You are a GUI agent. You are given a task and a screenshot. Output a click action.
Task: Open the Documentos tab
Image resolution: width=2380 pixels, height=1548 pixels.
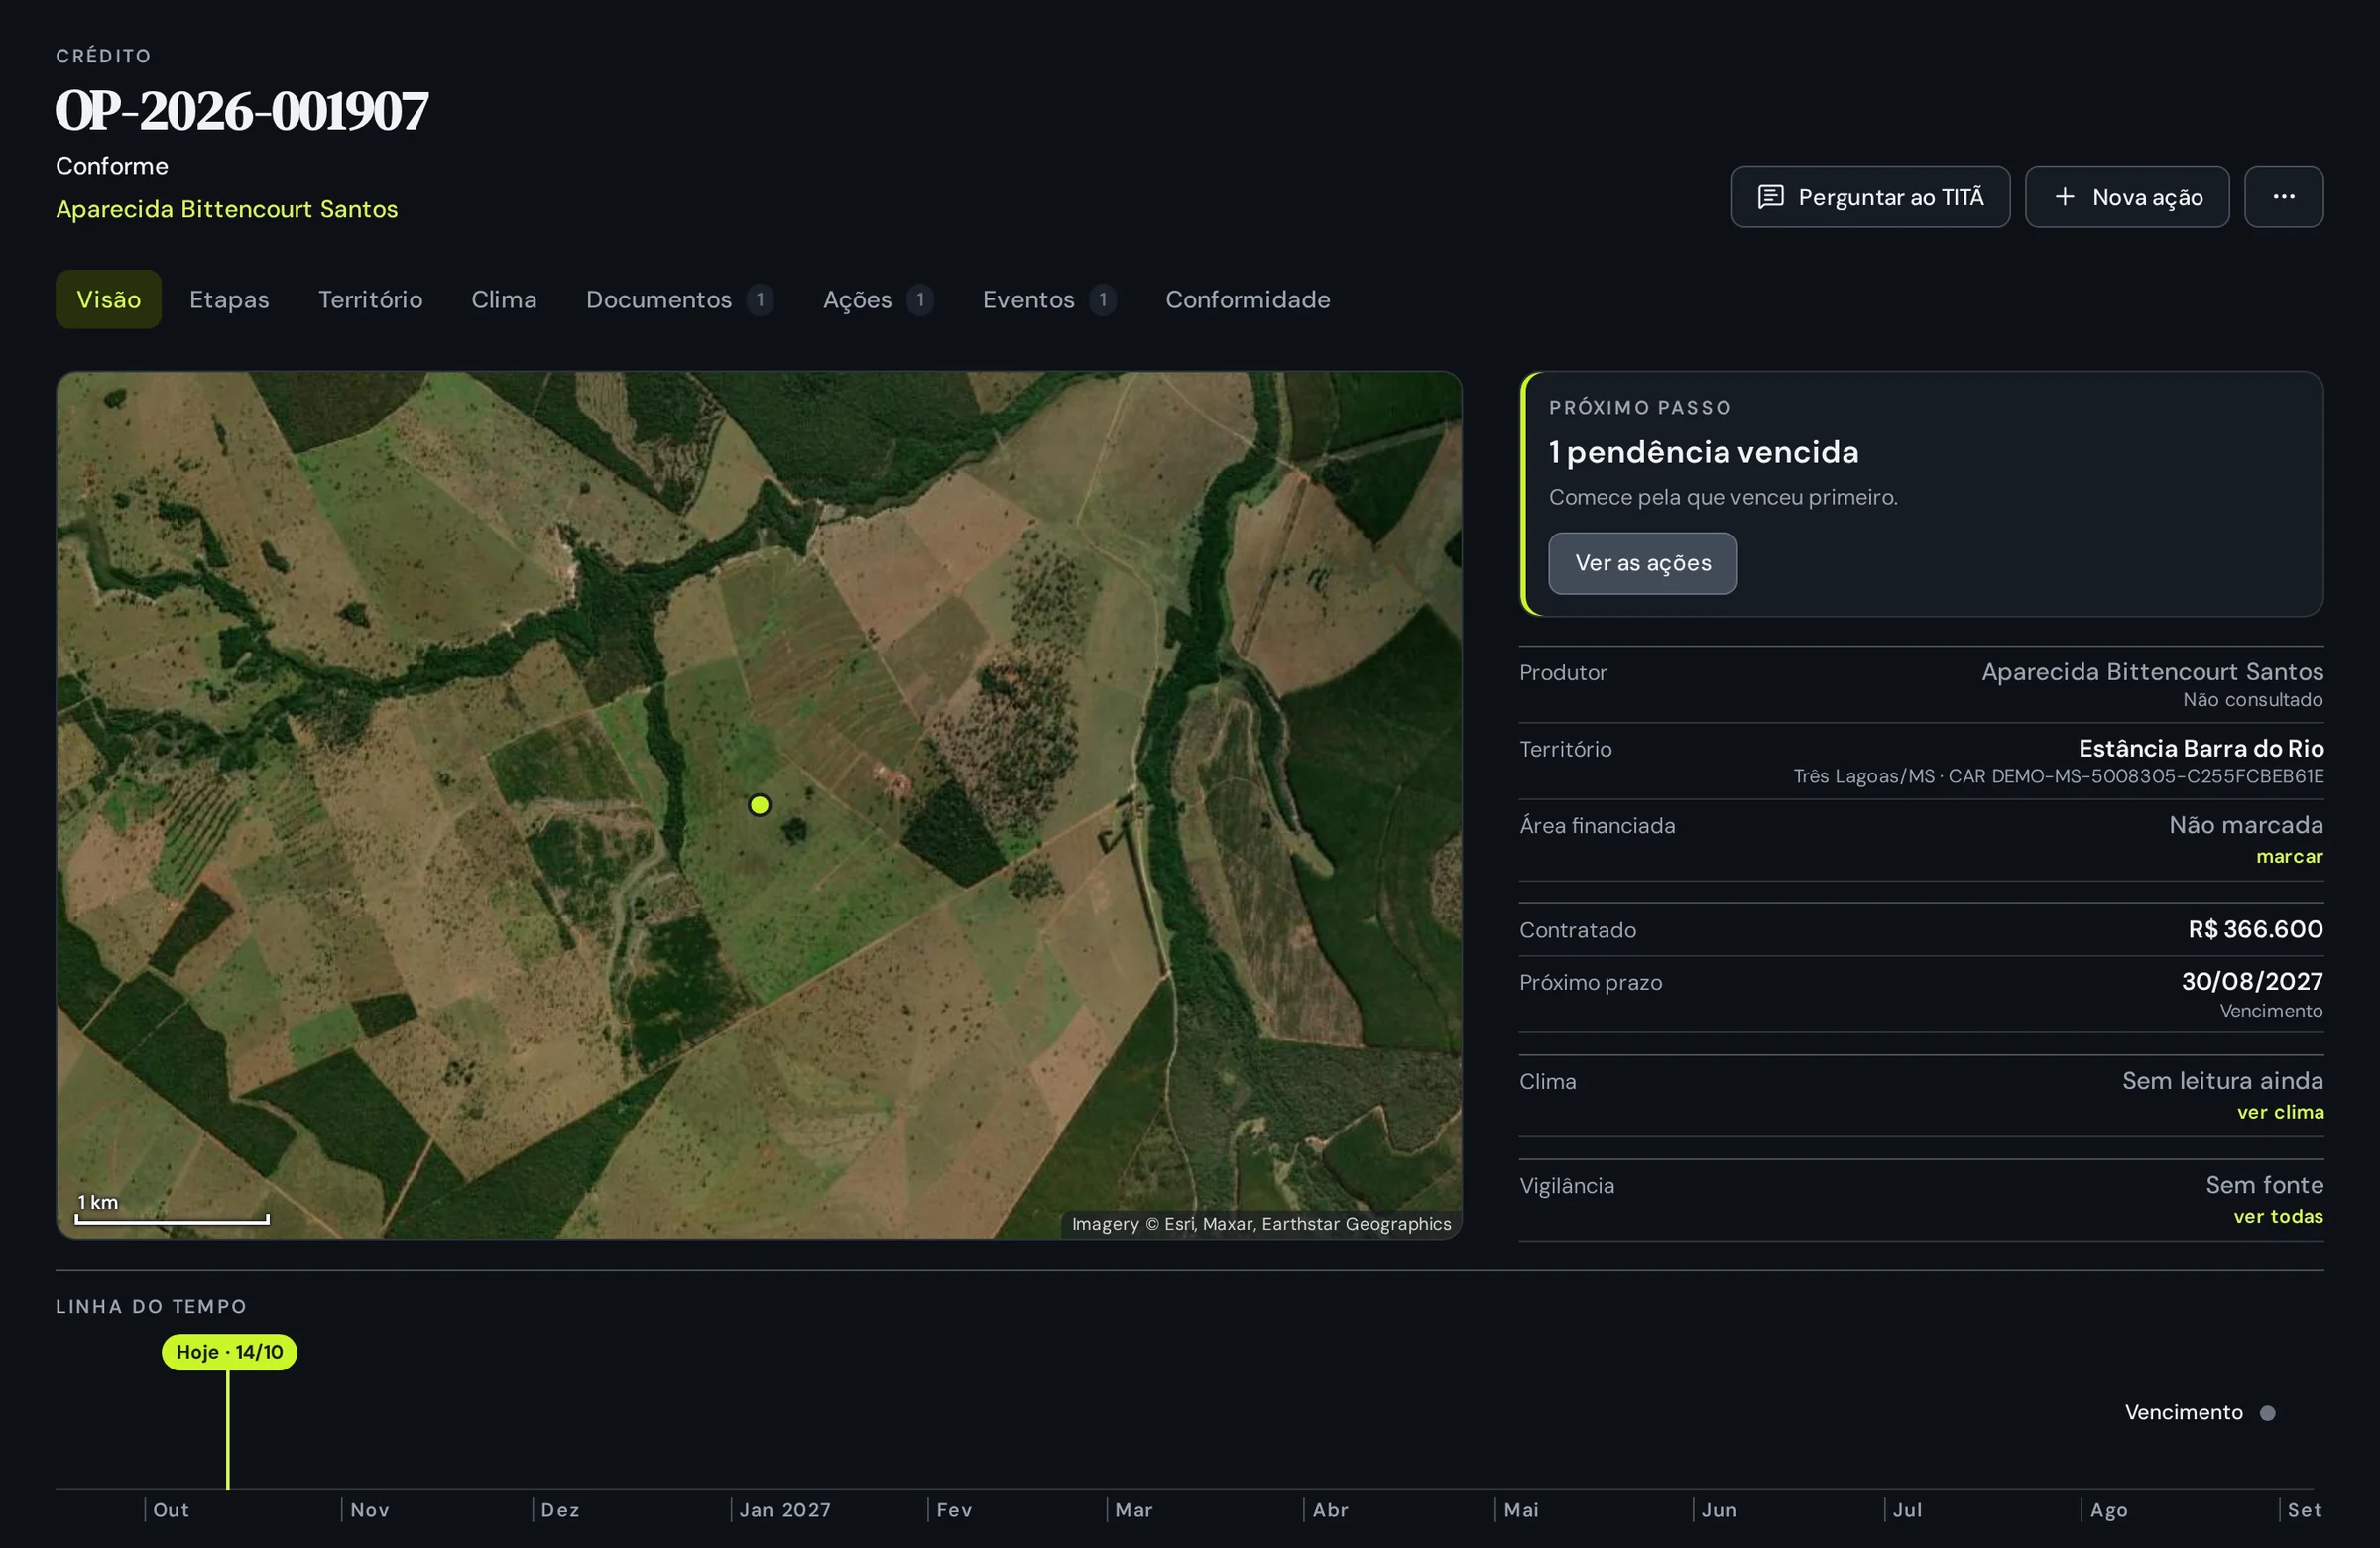pos(678,299)
